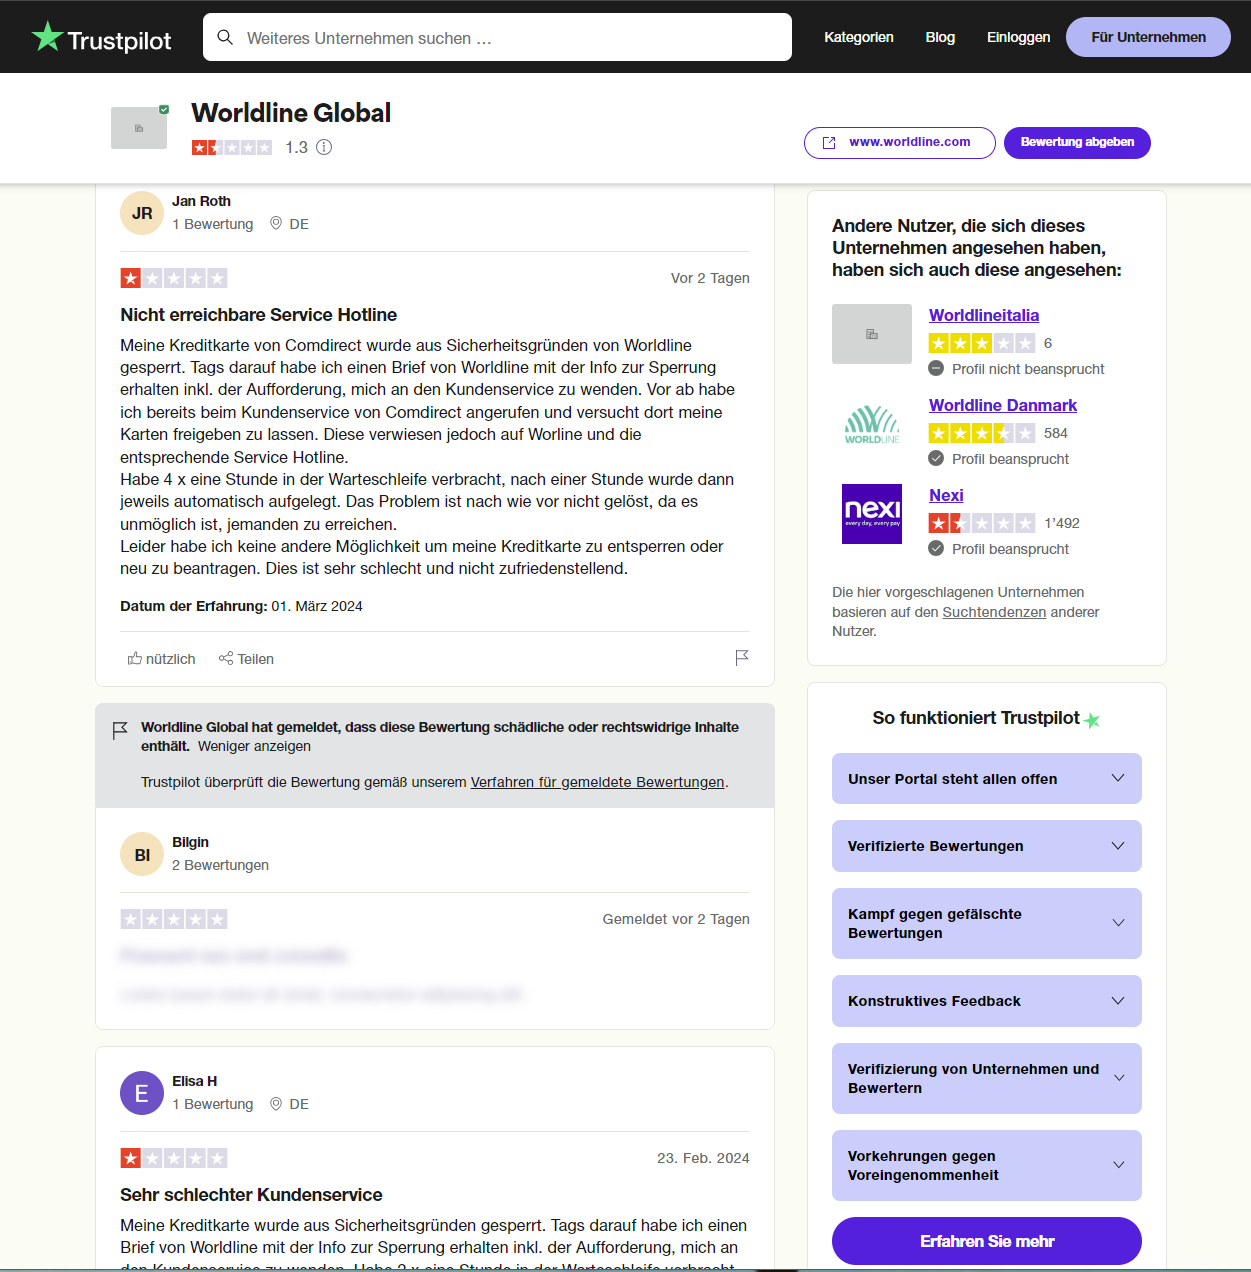Screen dimensions: 1251x1272
Task: Click the rating info icon next to 1.3
Action: point(324,147)
